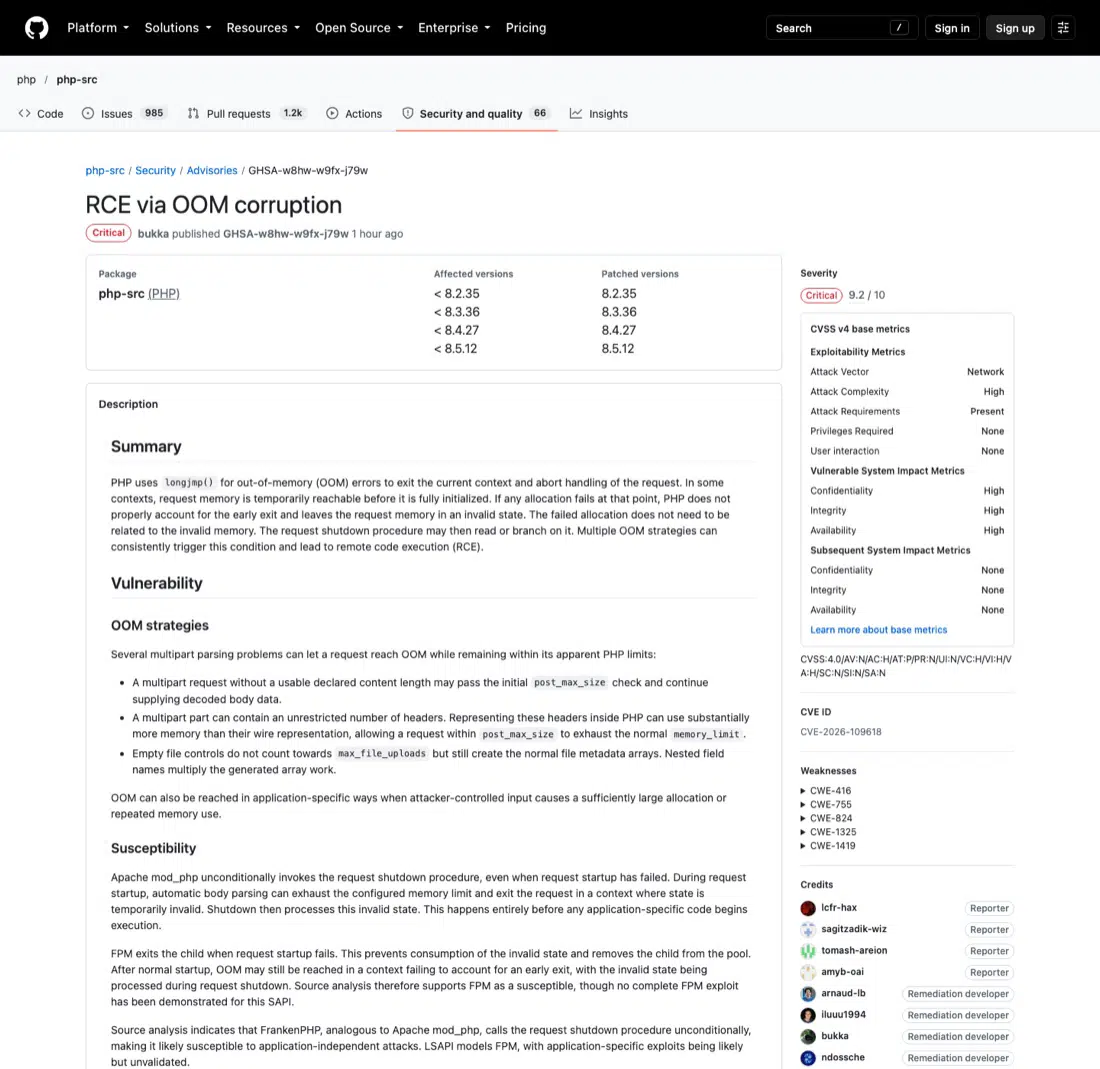Open iluuu1994 username in Credits
This screenshot has width=1100, height=1069.
(x=843, y=1014)
